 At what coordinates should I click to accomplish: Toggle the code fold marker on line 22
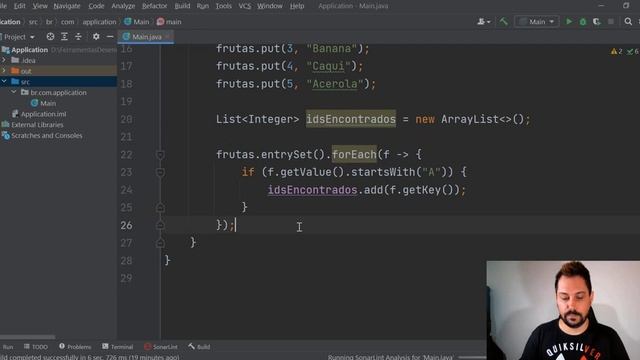(x=160, y=155)
